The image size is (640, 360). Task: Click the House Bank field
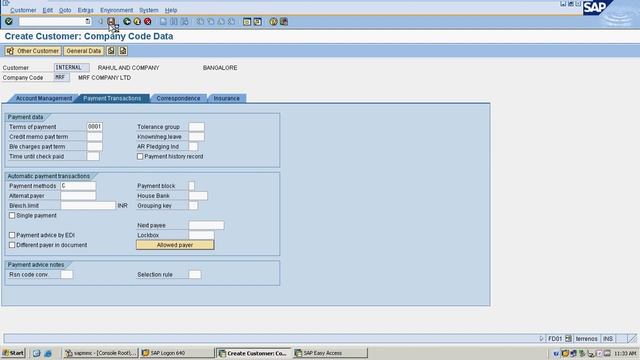[x=198, y=196]
